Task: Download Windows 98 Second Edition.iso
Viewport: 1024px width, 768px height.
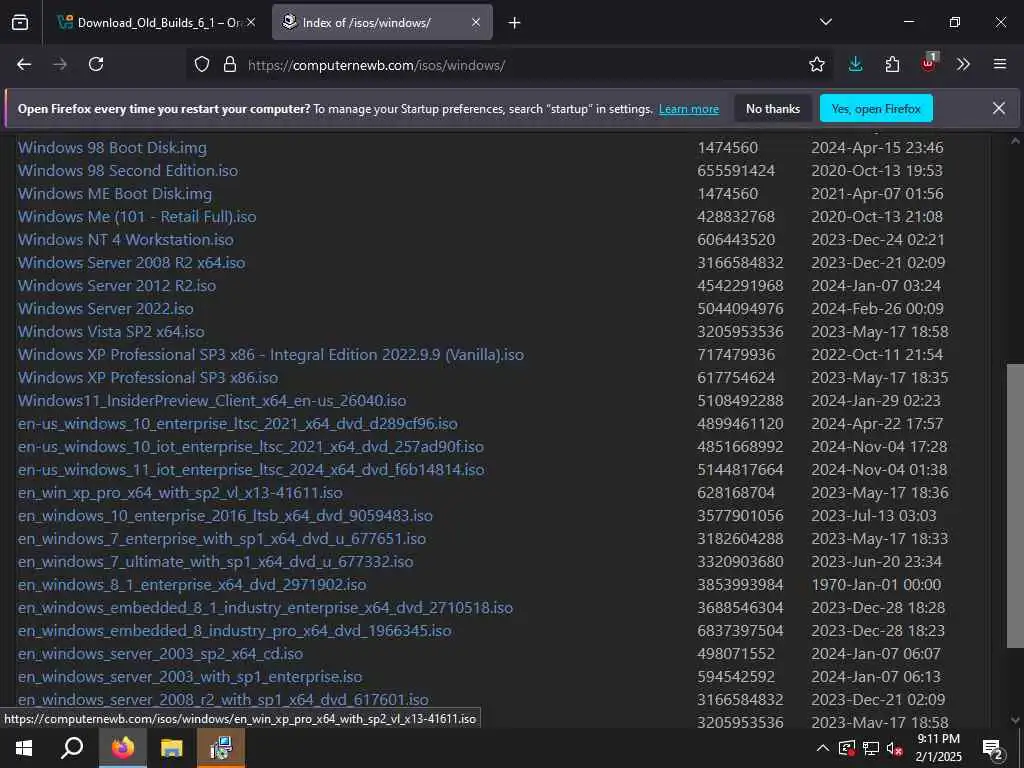Action: (x=128, y=170)
